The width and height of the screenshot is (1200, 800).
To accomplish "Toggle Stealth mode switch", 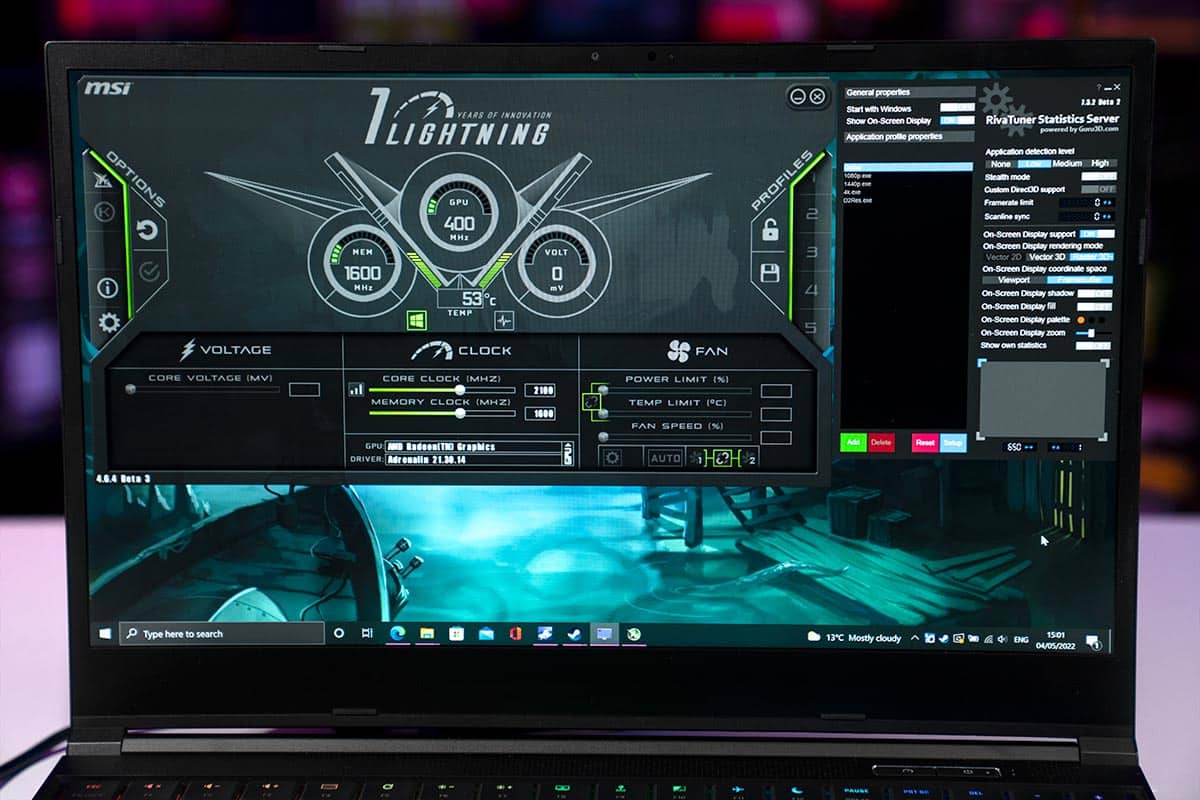I will [x=1098, y=176].
